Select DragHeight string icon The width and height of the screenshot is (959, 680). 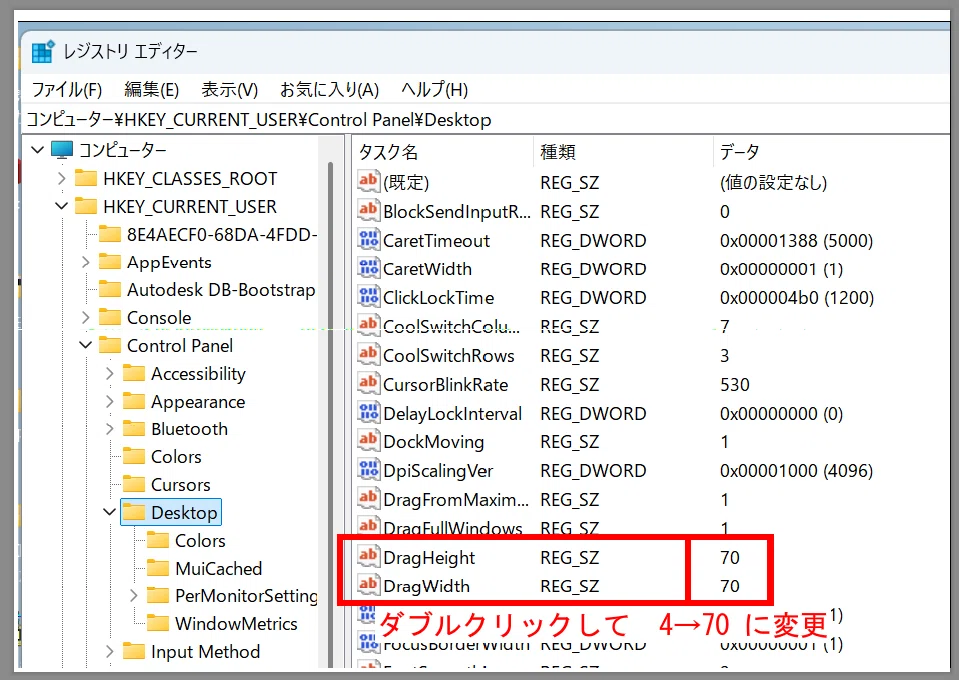pyautogui.click(x=368, y=556)
